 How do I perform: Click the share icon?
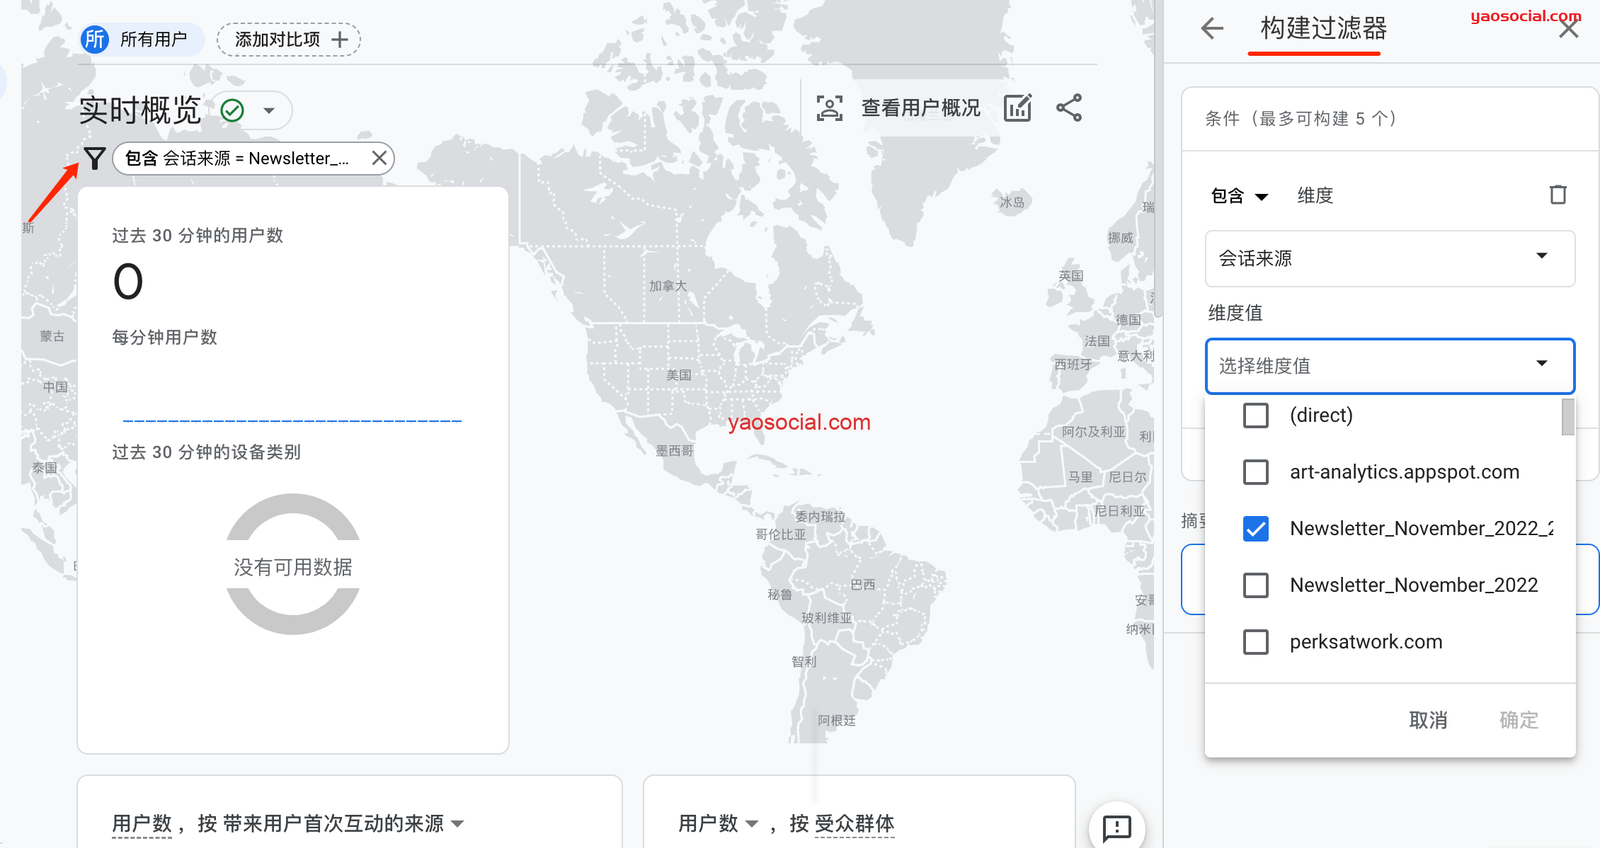1069,108
